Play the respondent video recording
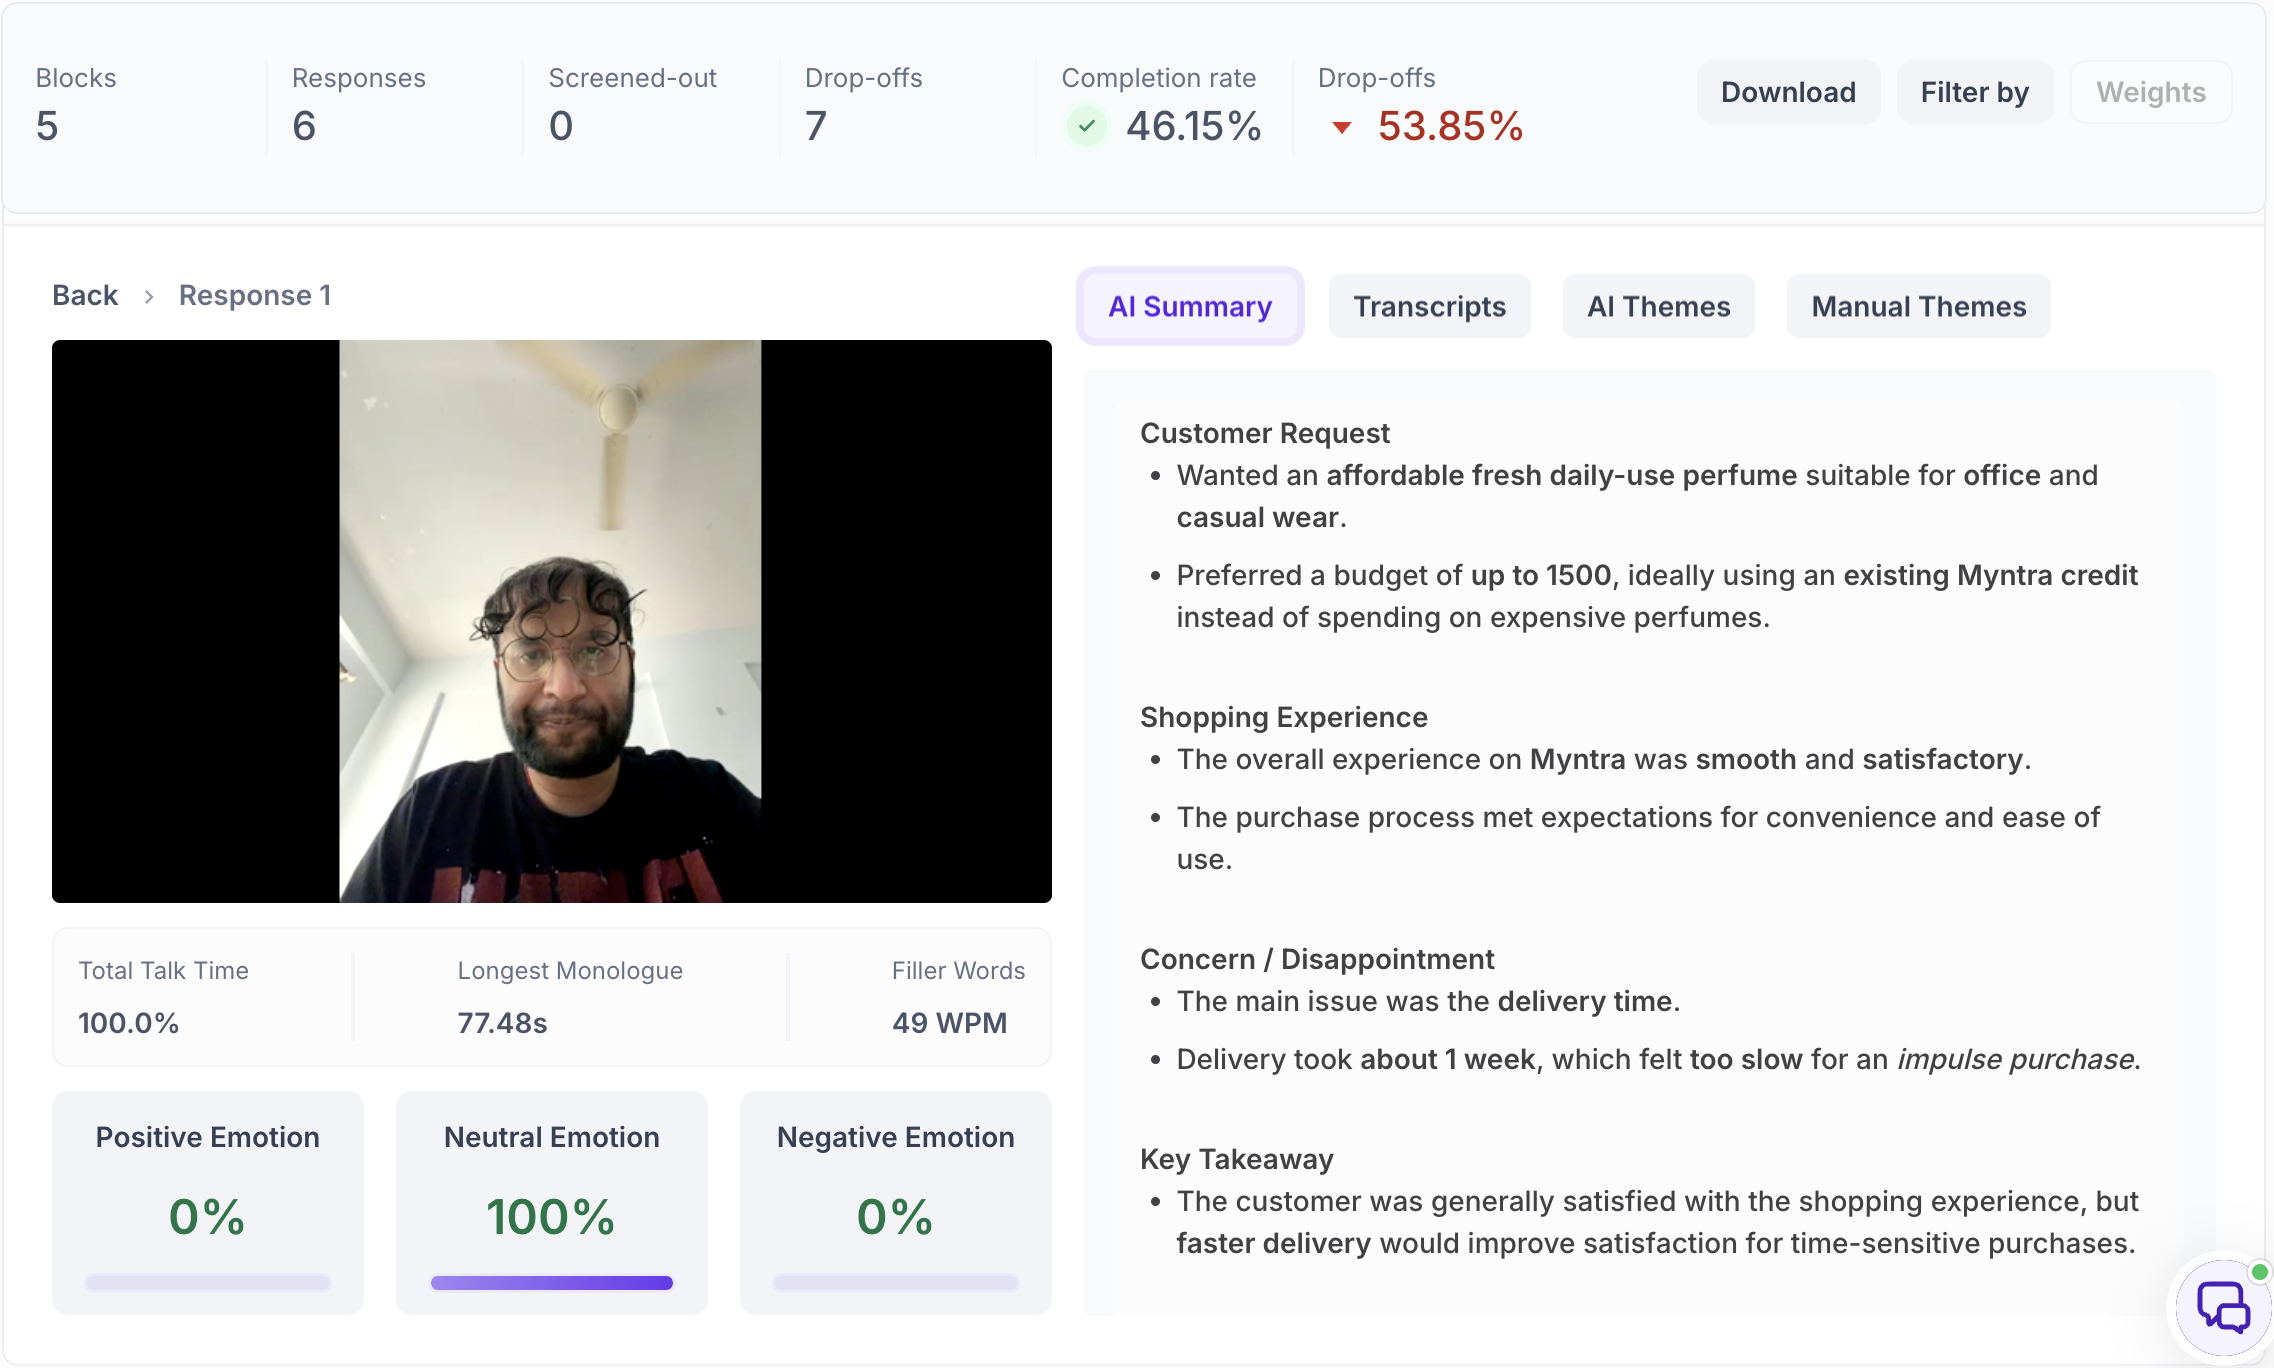Screen dimensions: 2274x1368 pos(551,621)
